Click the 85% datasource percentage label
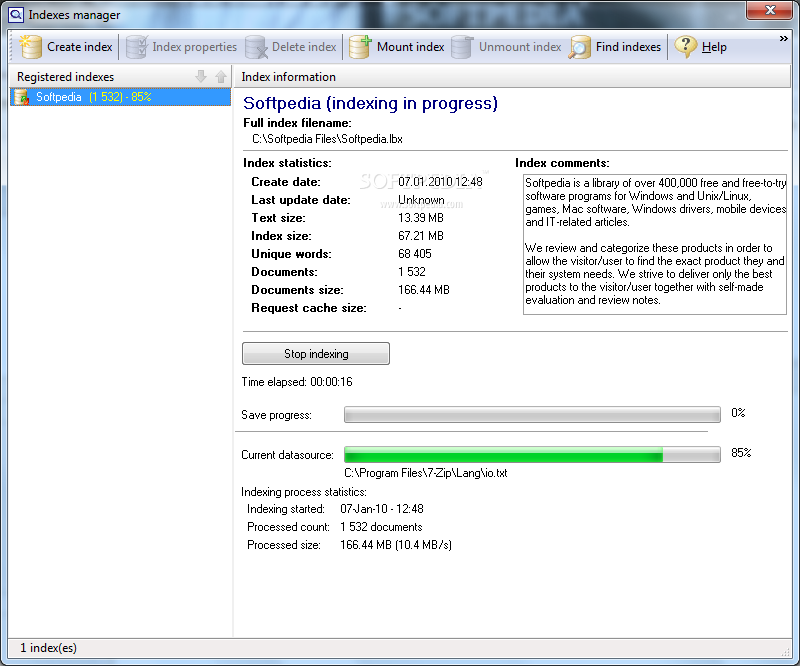The width and height of the screenshot is (800, 666). pos(741,453)
